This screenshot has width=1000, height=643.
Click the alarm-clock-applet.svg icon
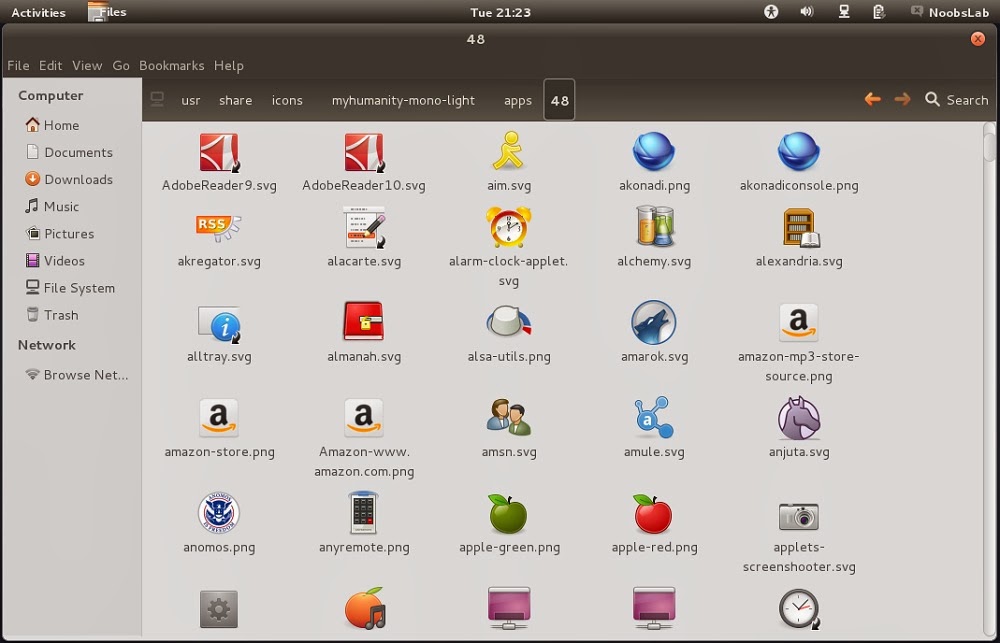(x=508, y=226)
